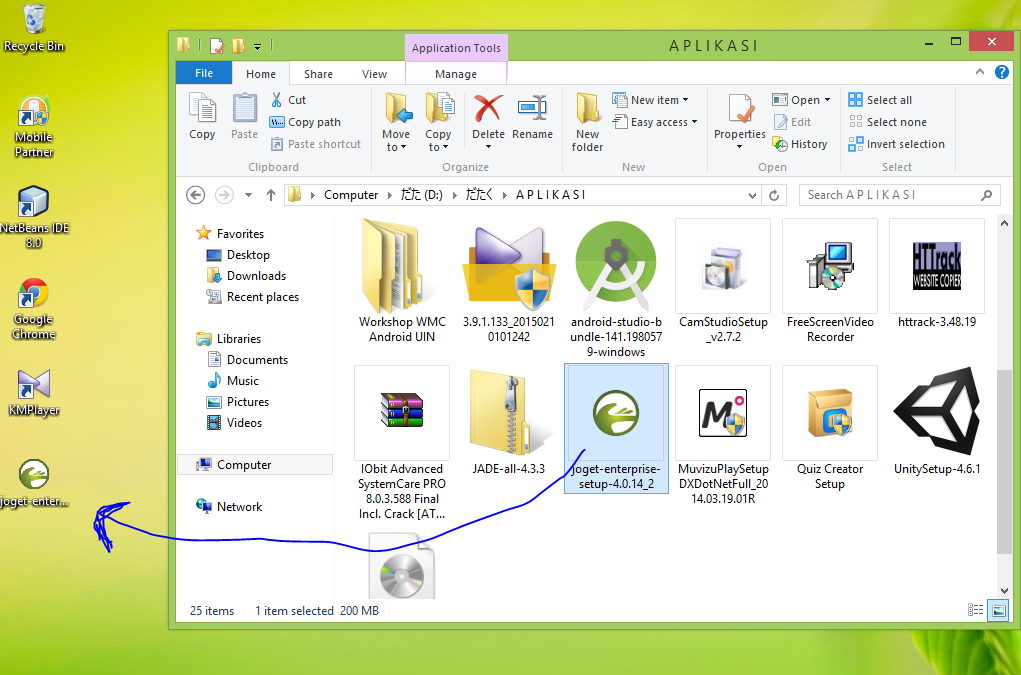Screen dimensions: 1021x675
Task: Click the Cut scissors command
Action: 288,100
